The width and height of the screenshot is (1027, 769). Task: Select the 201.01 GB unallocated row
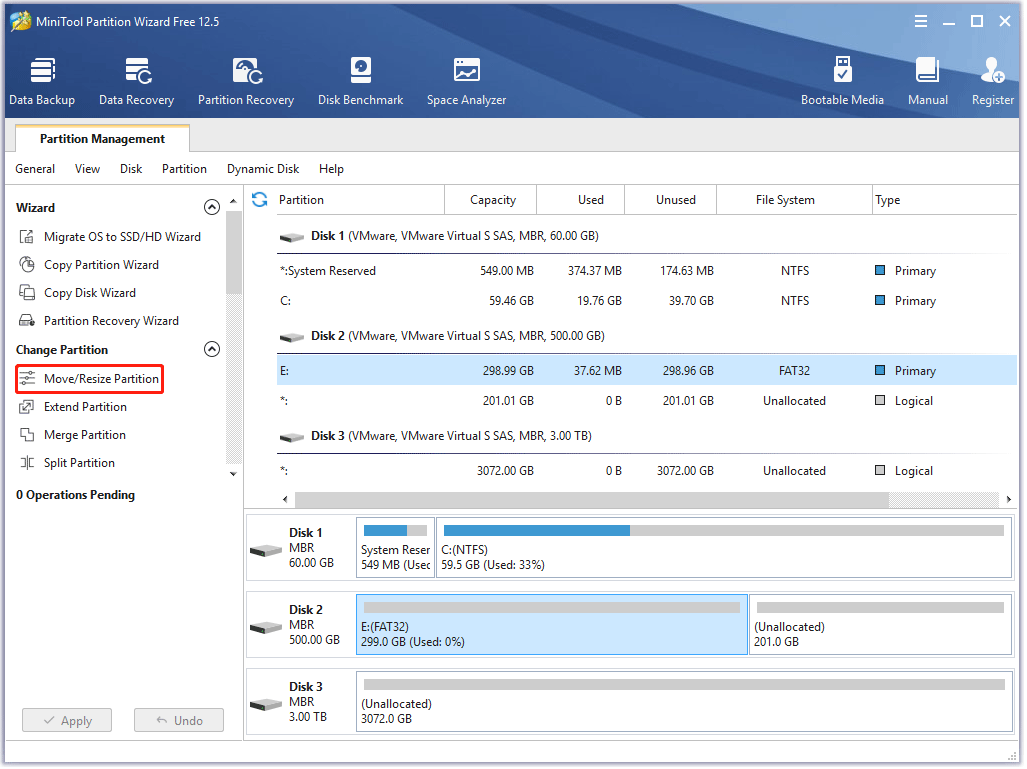pyautogui.click(x=648, y=402)
